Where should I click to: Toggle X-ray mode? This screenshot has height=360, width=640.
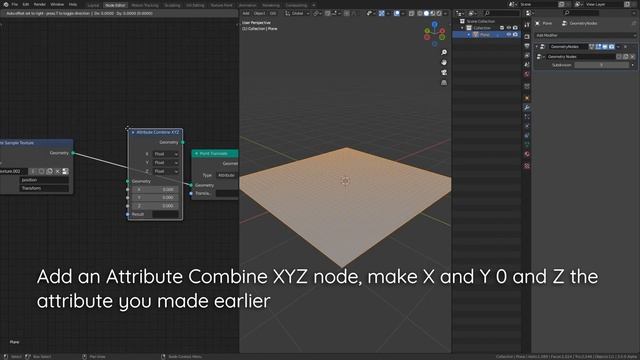[411, 13]
